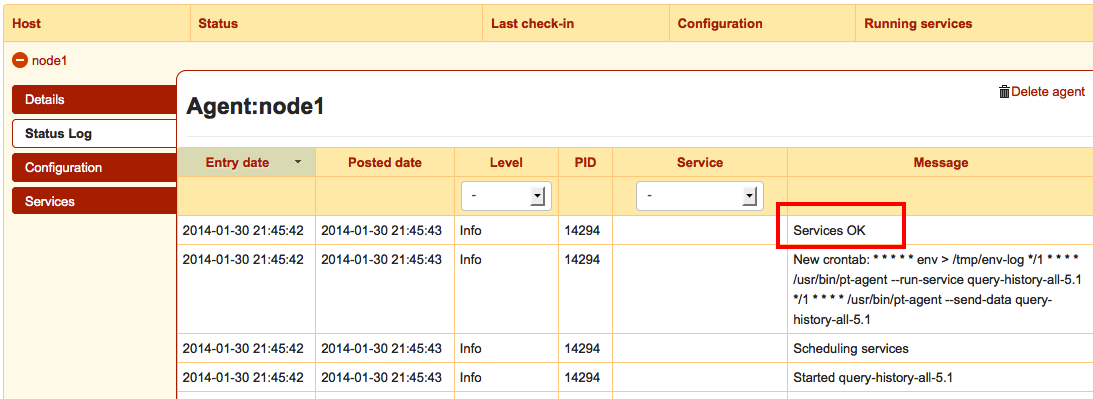Sort by the Level column header
The width and height of the screenshot is (1093, 399).
tap(506, 163)
